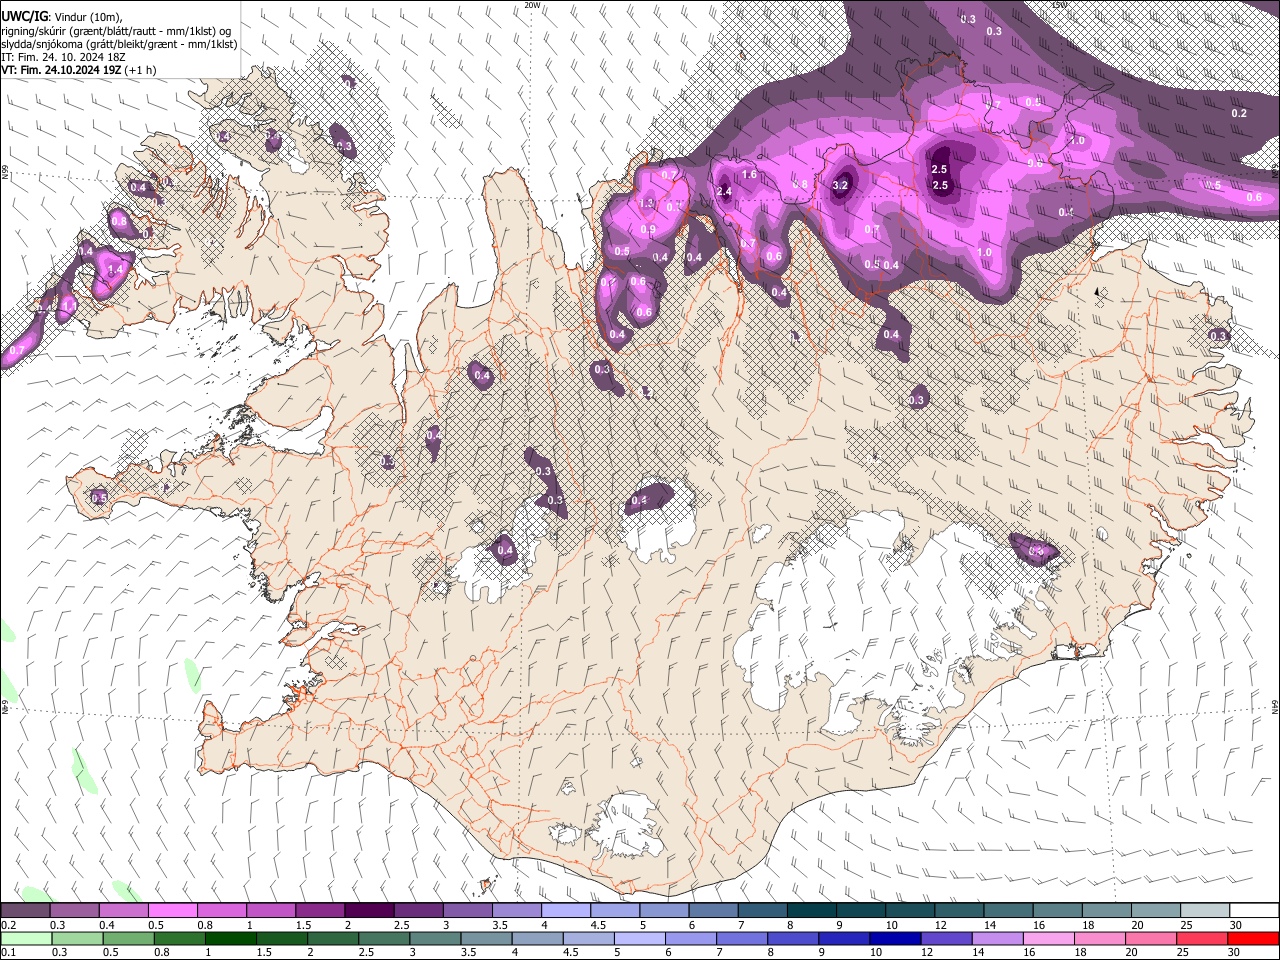Click the 'slydda/snjókoma' description line in header
This screenshot has height=960, width=1280.
point(119,44)
